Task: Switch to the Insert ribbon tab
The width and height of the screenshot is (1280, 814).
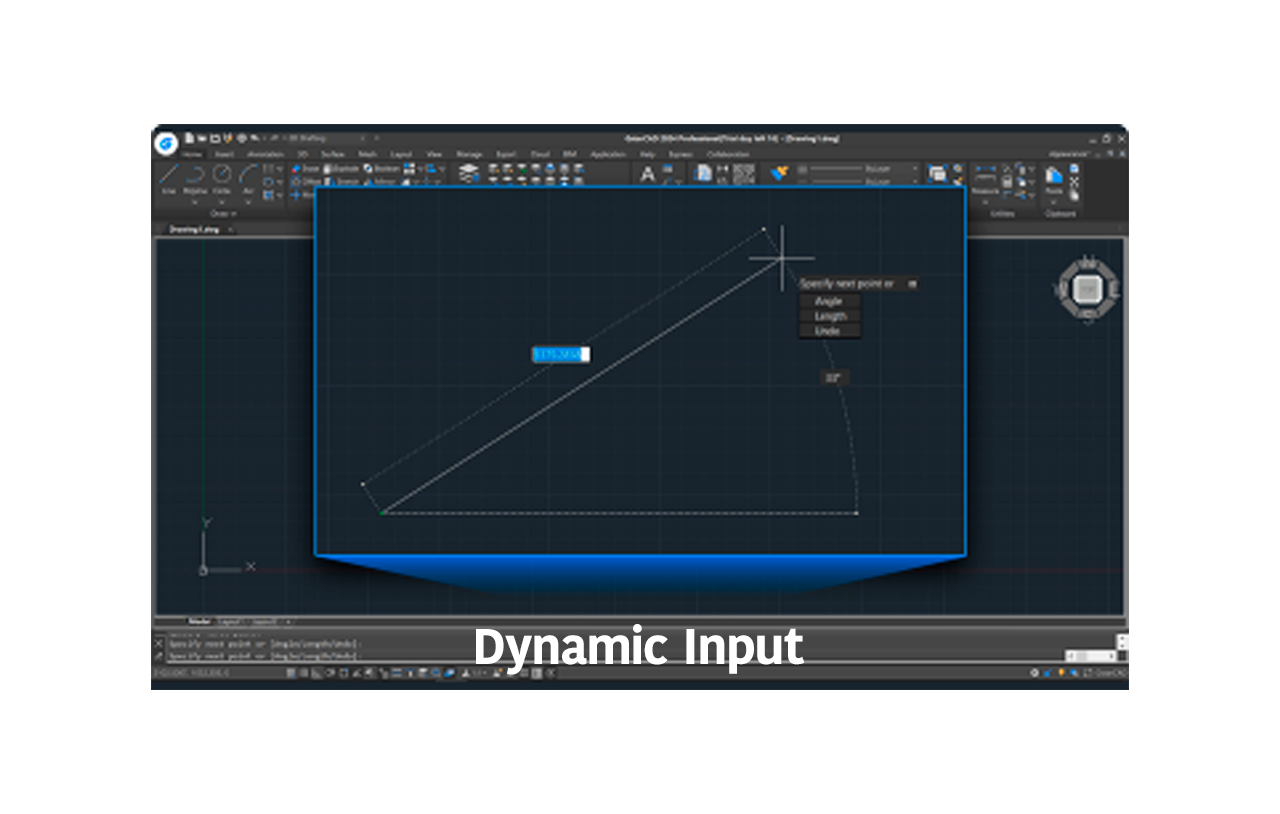Action: point(224,154)
